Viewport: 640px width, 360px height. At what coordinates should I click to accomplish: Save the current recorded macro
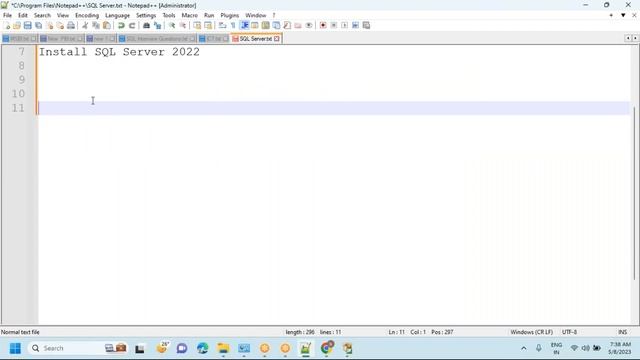pos(367,25)
